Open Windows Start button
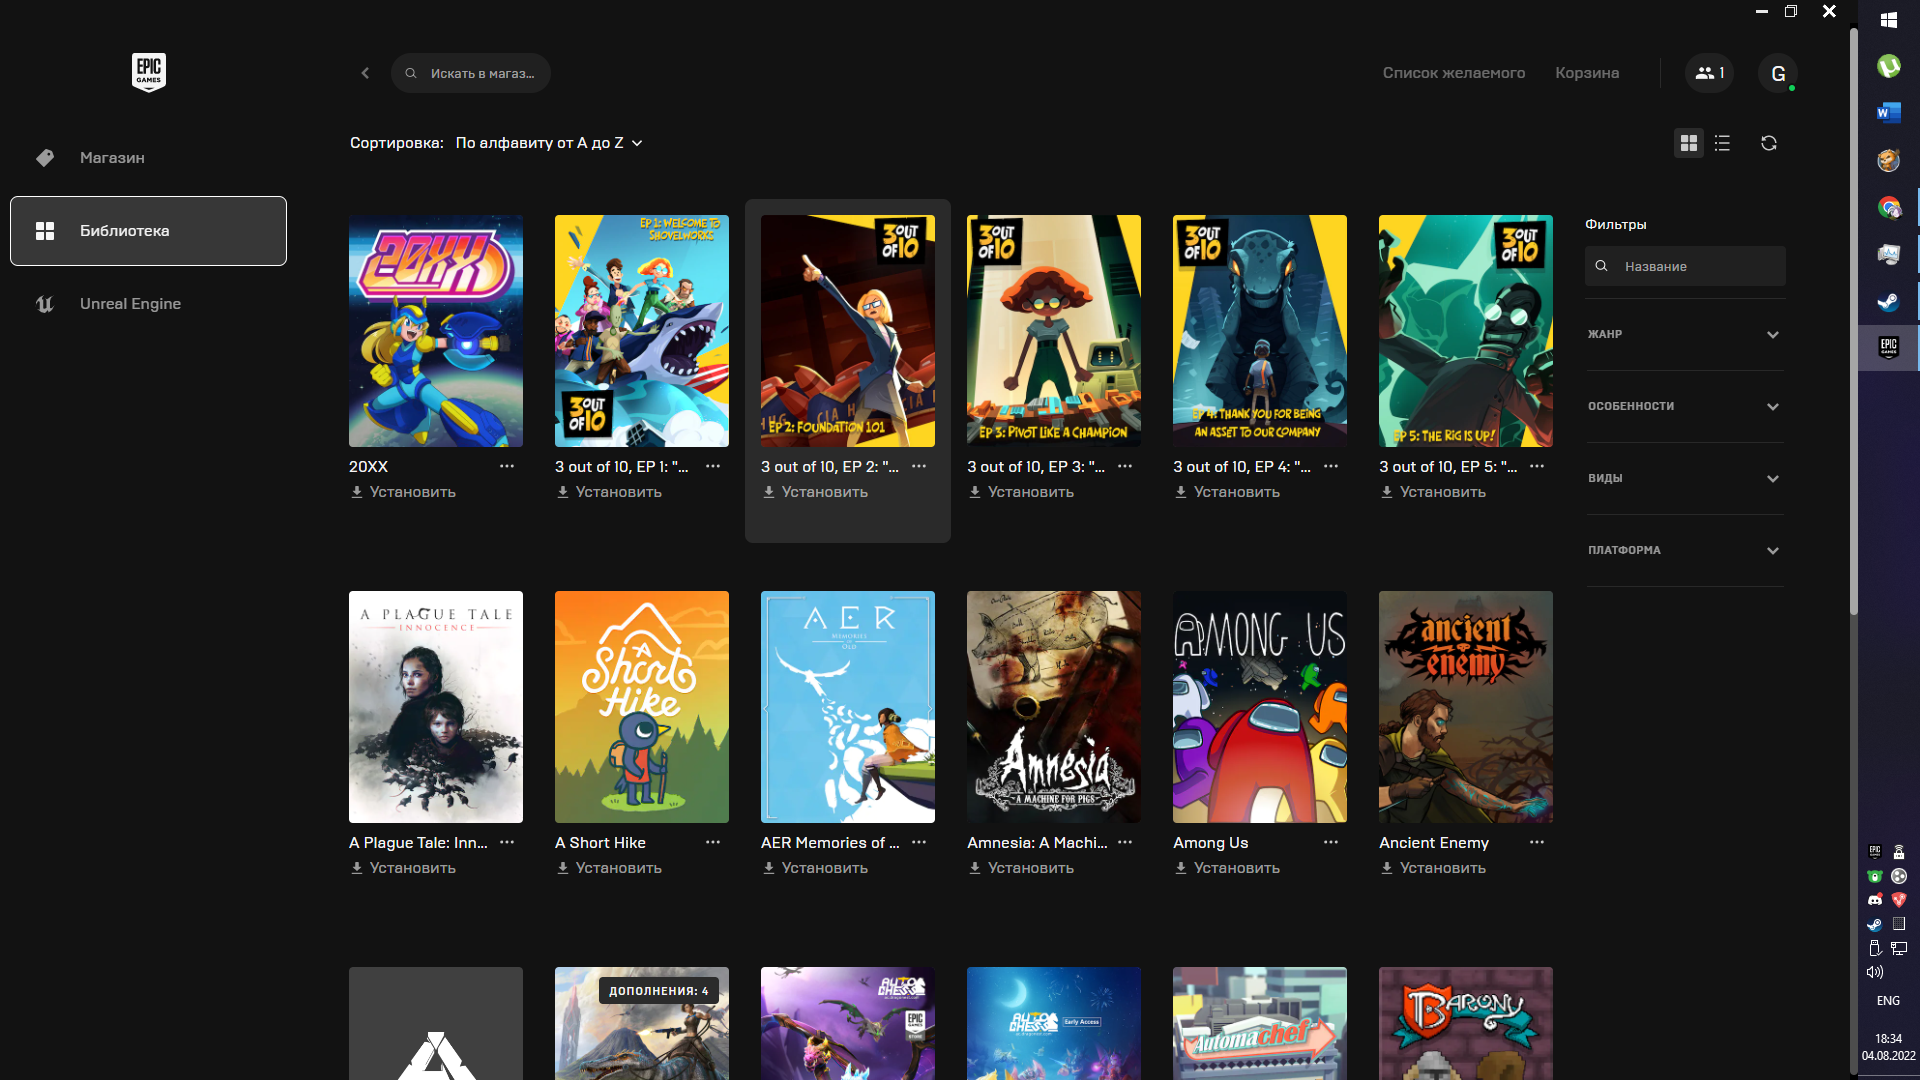 [x=1889, y=20]
